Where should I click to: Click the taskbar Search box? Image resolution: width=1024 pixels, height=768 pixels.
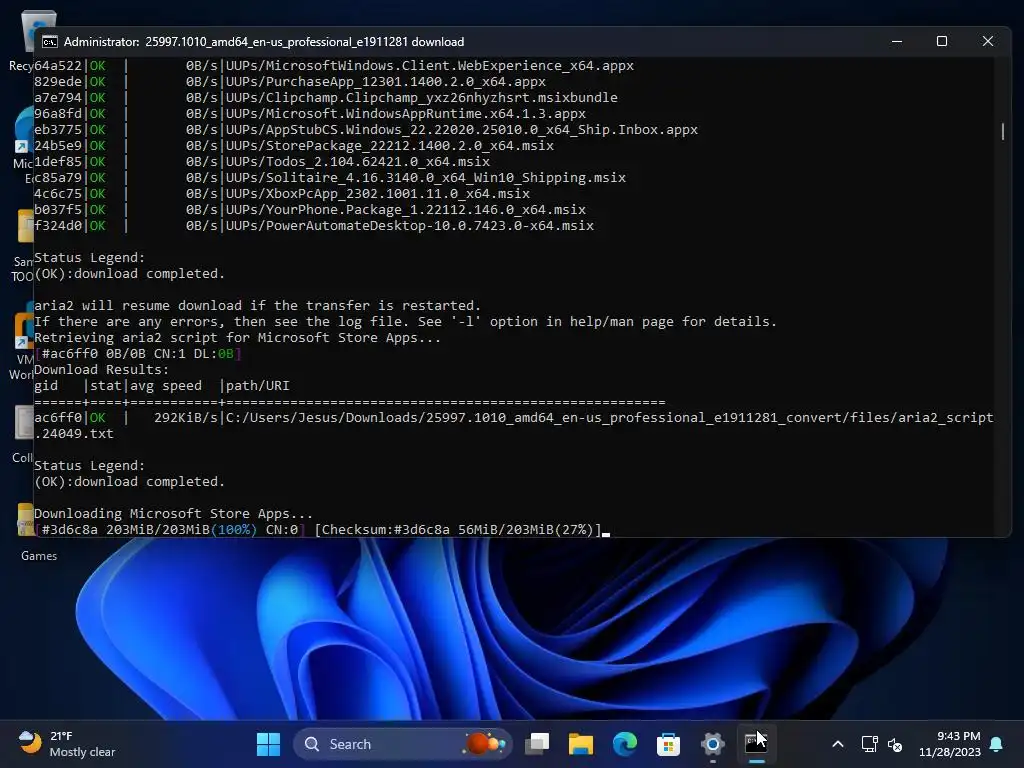402,744
